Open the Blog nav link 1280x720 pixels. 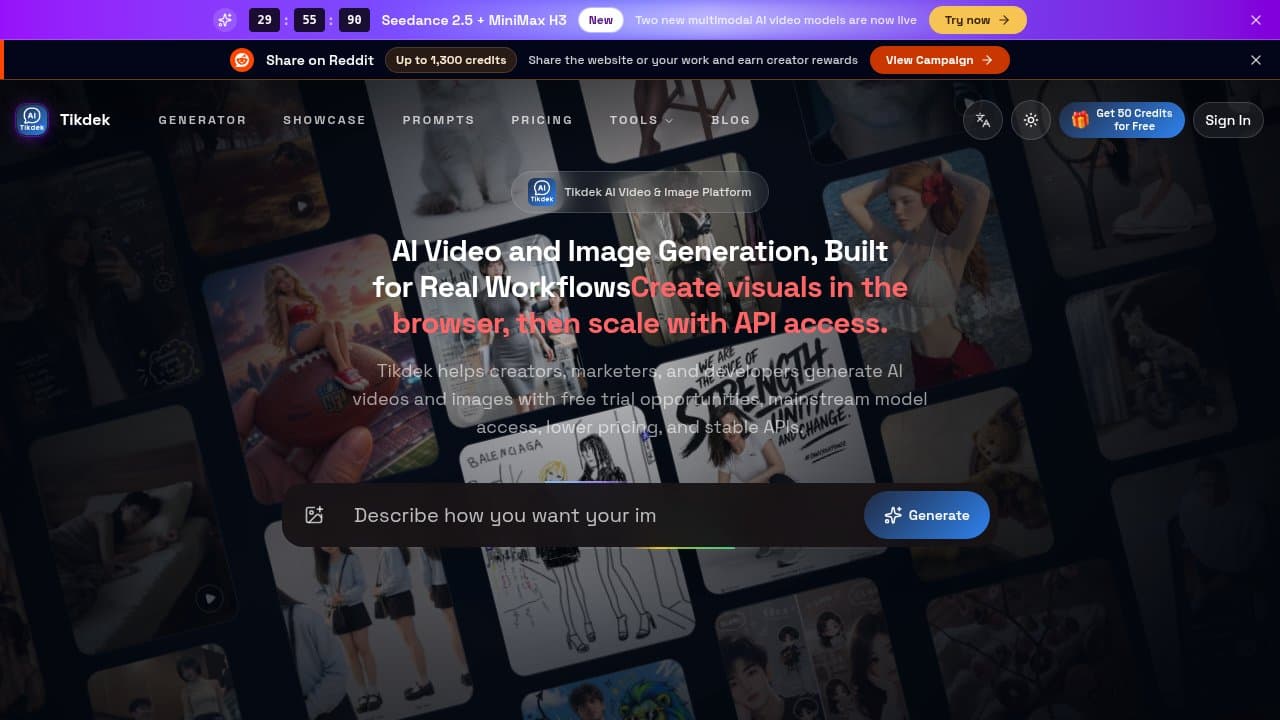pos(730,120)
